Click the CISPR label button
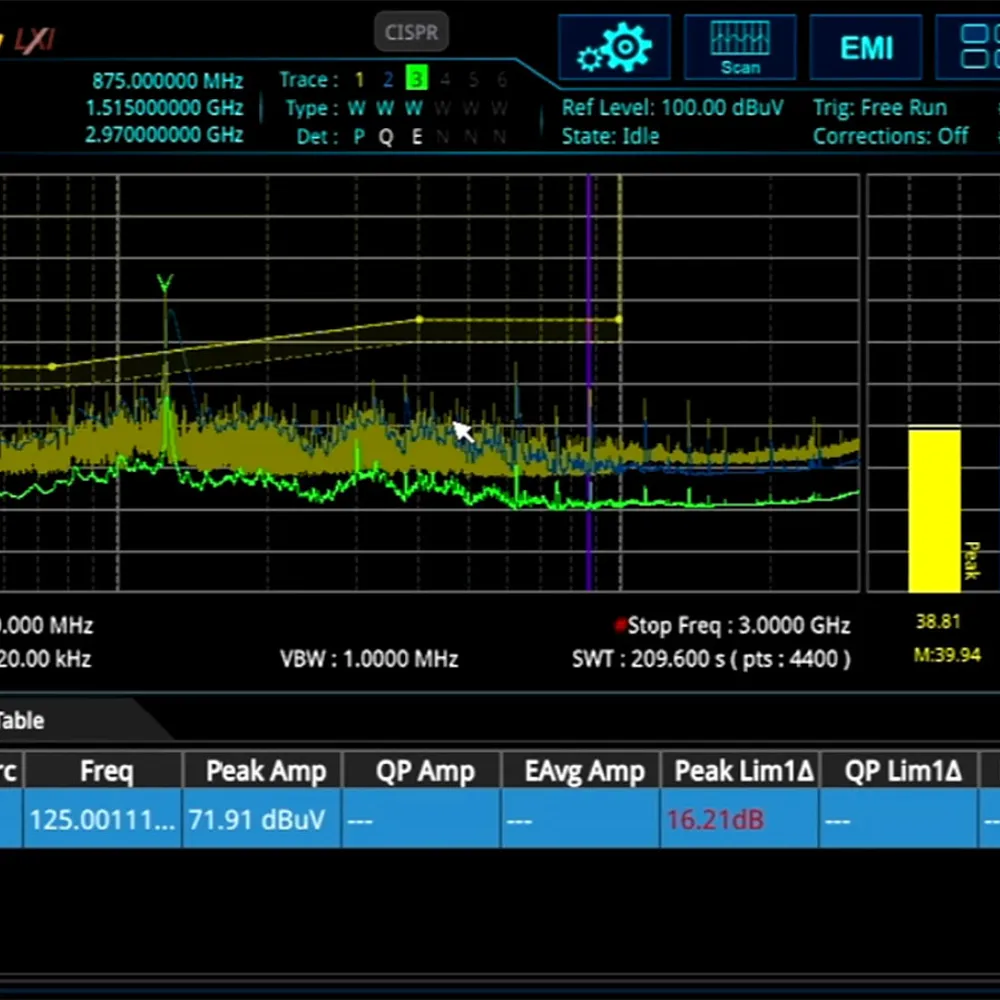1000x1000 pixels. point(411,33)
